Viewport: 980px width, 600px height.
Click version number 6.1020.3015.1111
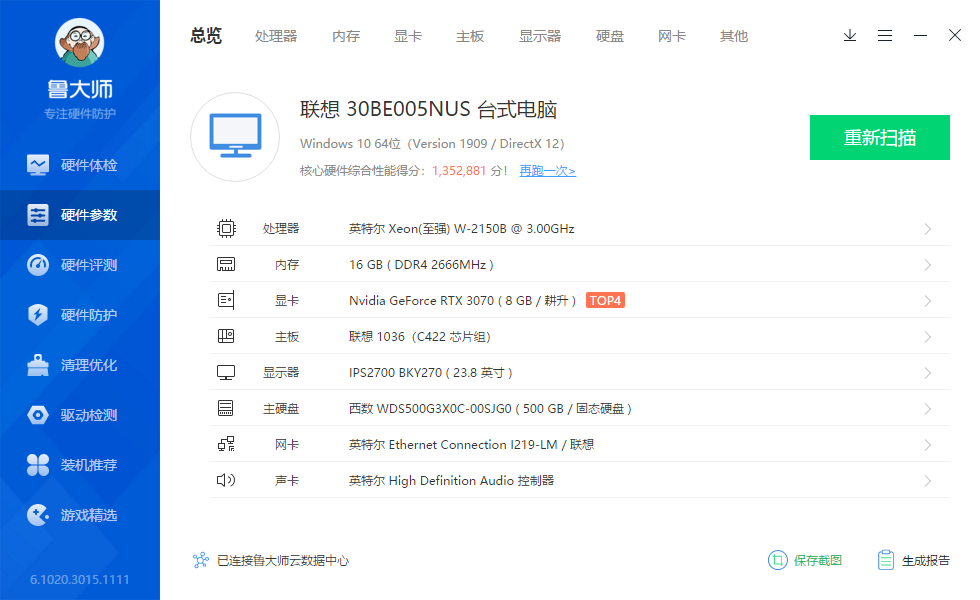[x=79, y=579]
